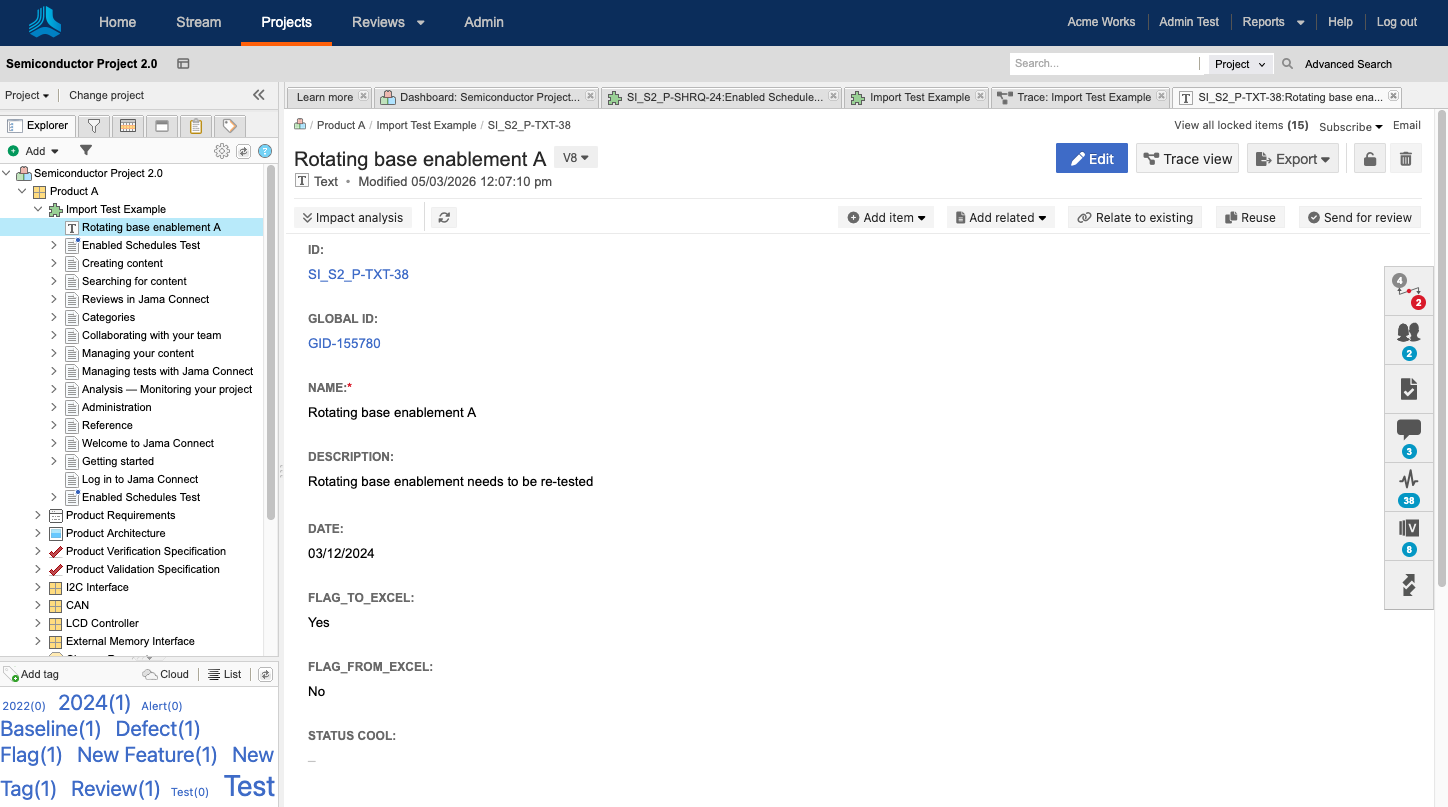Click into the Search input field
This screenshot has height=807, width=1448.
pos(1103,64)
